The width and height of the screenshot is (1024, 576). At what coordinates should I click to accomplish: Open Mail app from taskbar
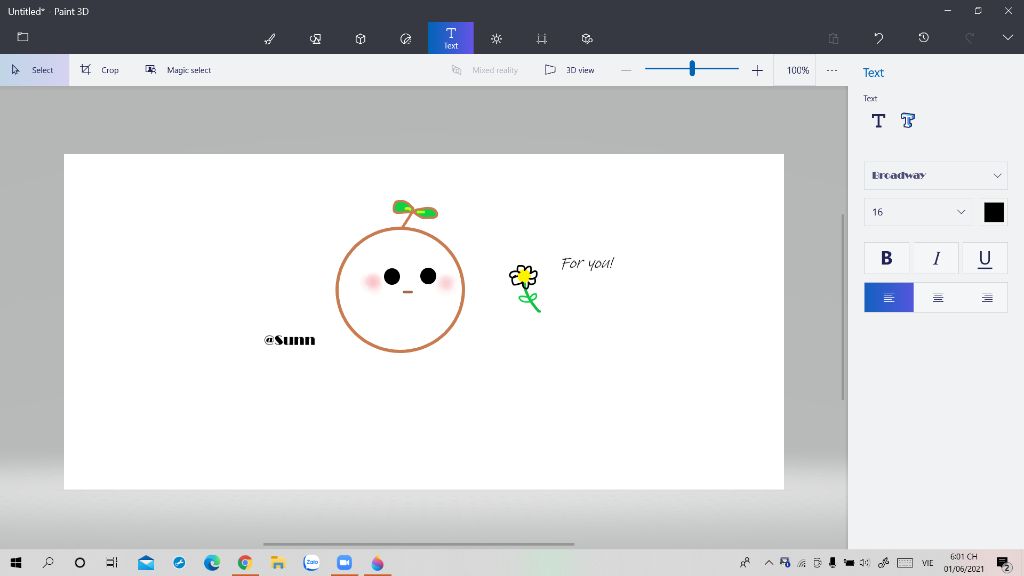point(146,562)
